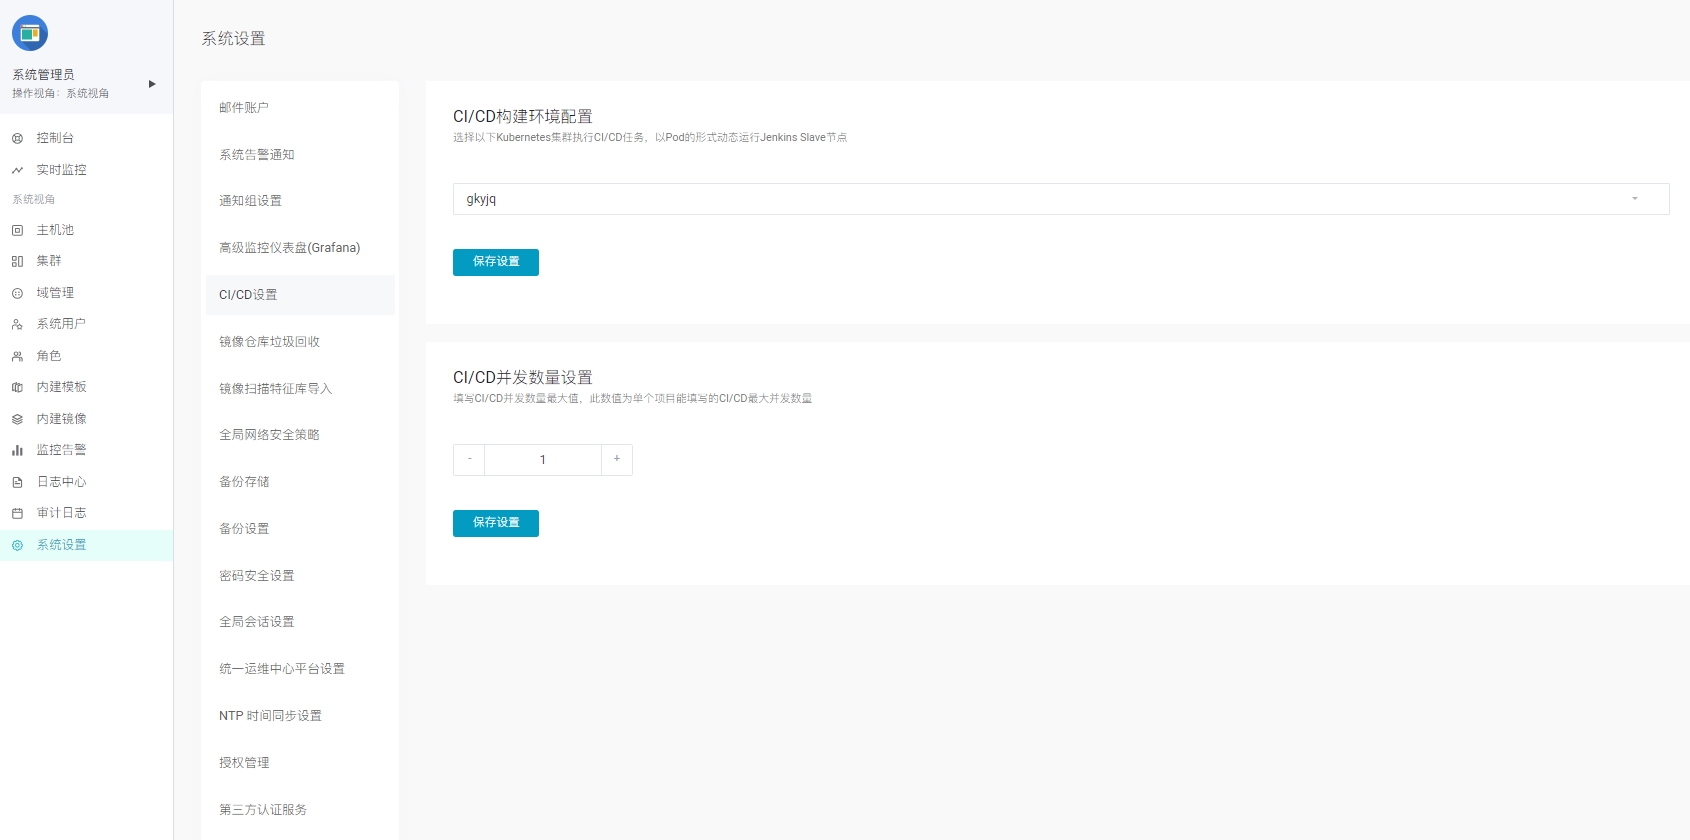Click the 内建镜像 layers icon

pyautogui.click(x=17, y=419)
